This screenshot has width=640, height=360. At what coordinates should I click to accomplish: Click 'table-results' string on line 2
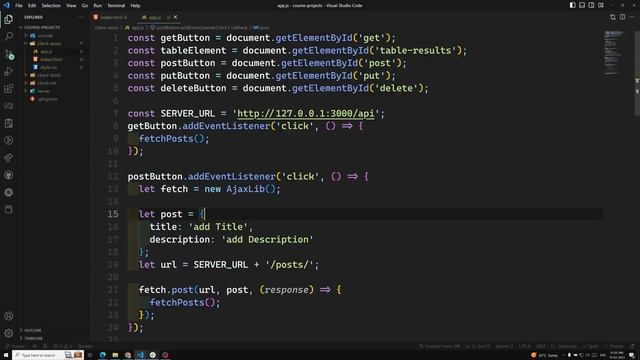(415, 51)
